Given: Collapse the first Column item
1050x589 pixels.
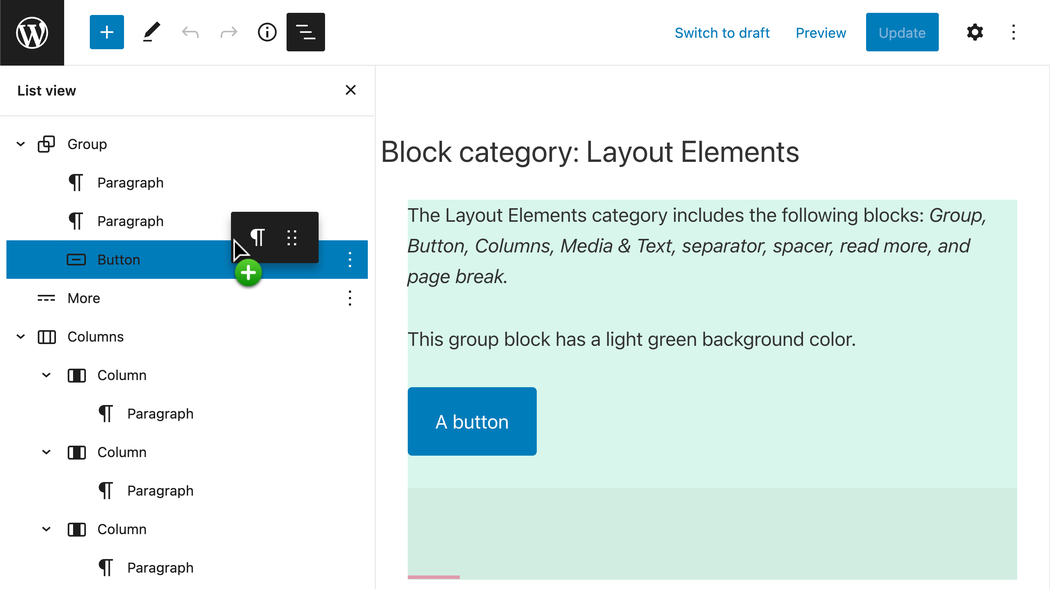Looking at the screenshot, I should tap(46, 375).
